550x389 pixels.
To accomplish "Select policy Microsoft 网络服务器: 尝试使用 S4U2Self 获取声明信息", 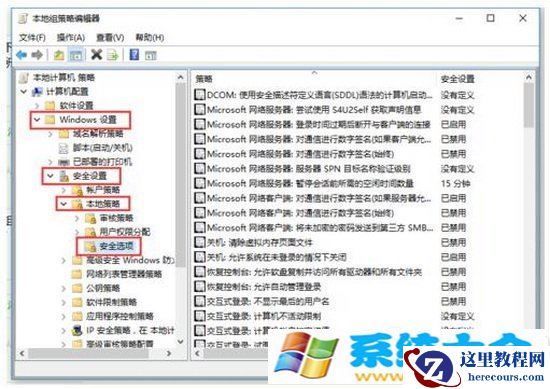I will click(x=314, y=110).
